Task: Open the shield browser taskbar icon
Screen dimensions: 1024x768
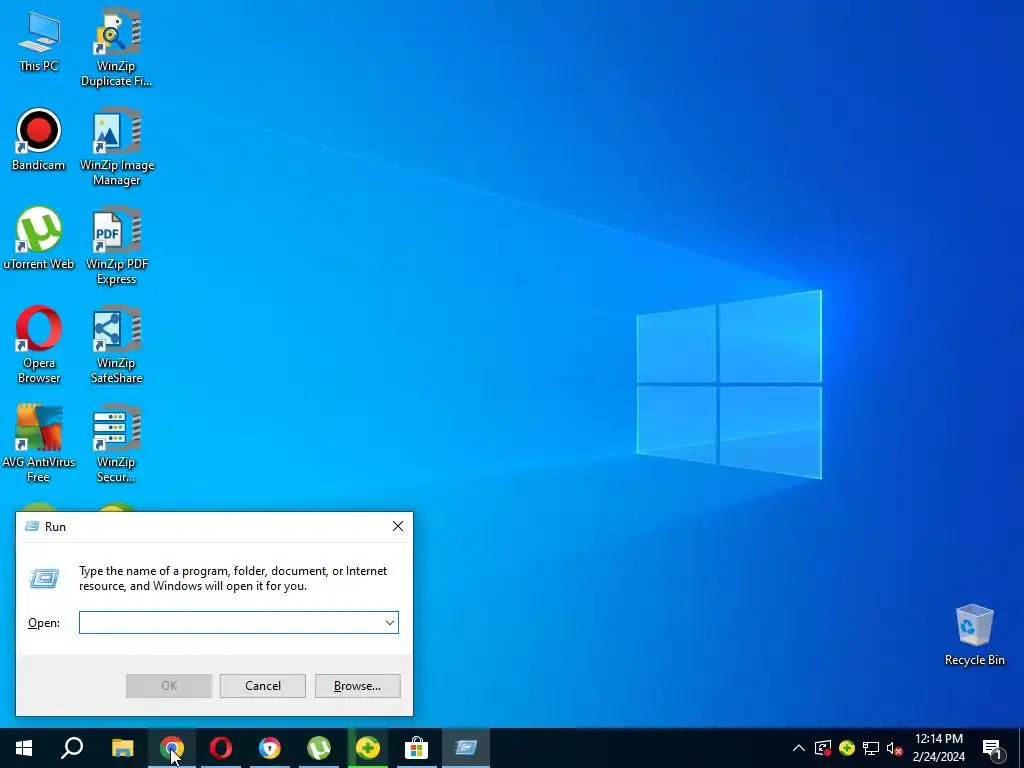Action: coord(270,748)
